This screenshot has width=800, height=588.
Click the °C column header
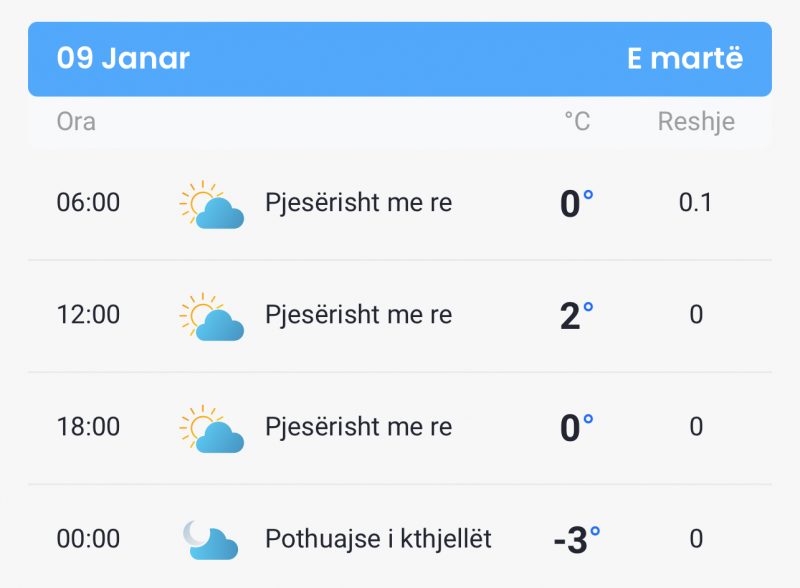[x=577, y=121]
